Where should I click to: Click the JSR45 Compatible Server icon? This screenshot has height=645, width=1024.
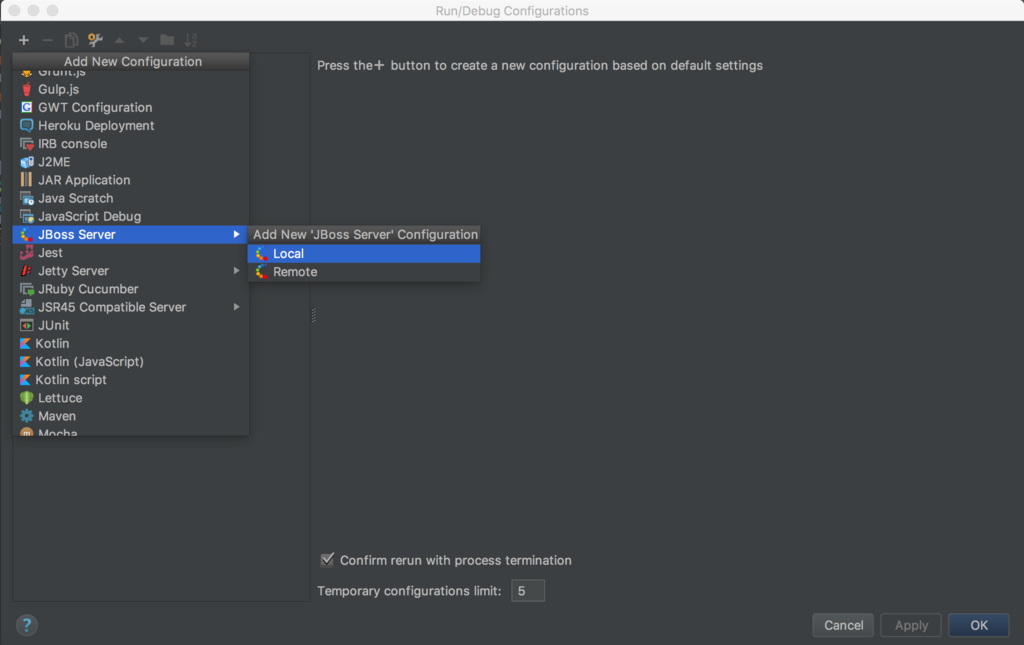[26, 307]
